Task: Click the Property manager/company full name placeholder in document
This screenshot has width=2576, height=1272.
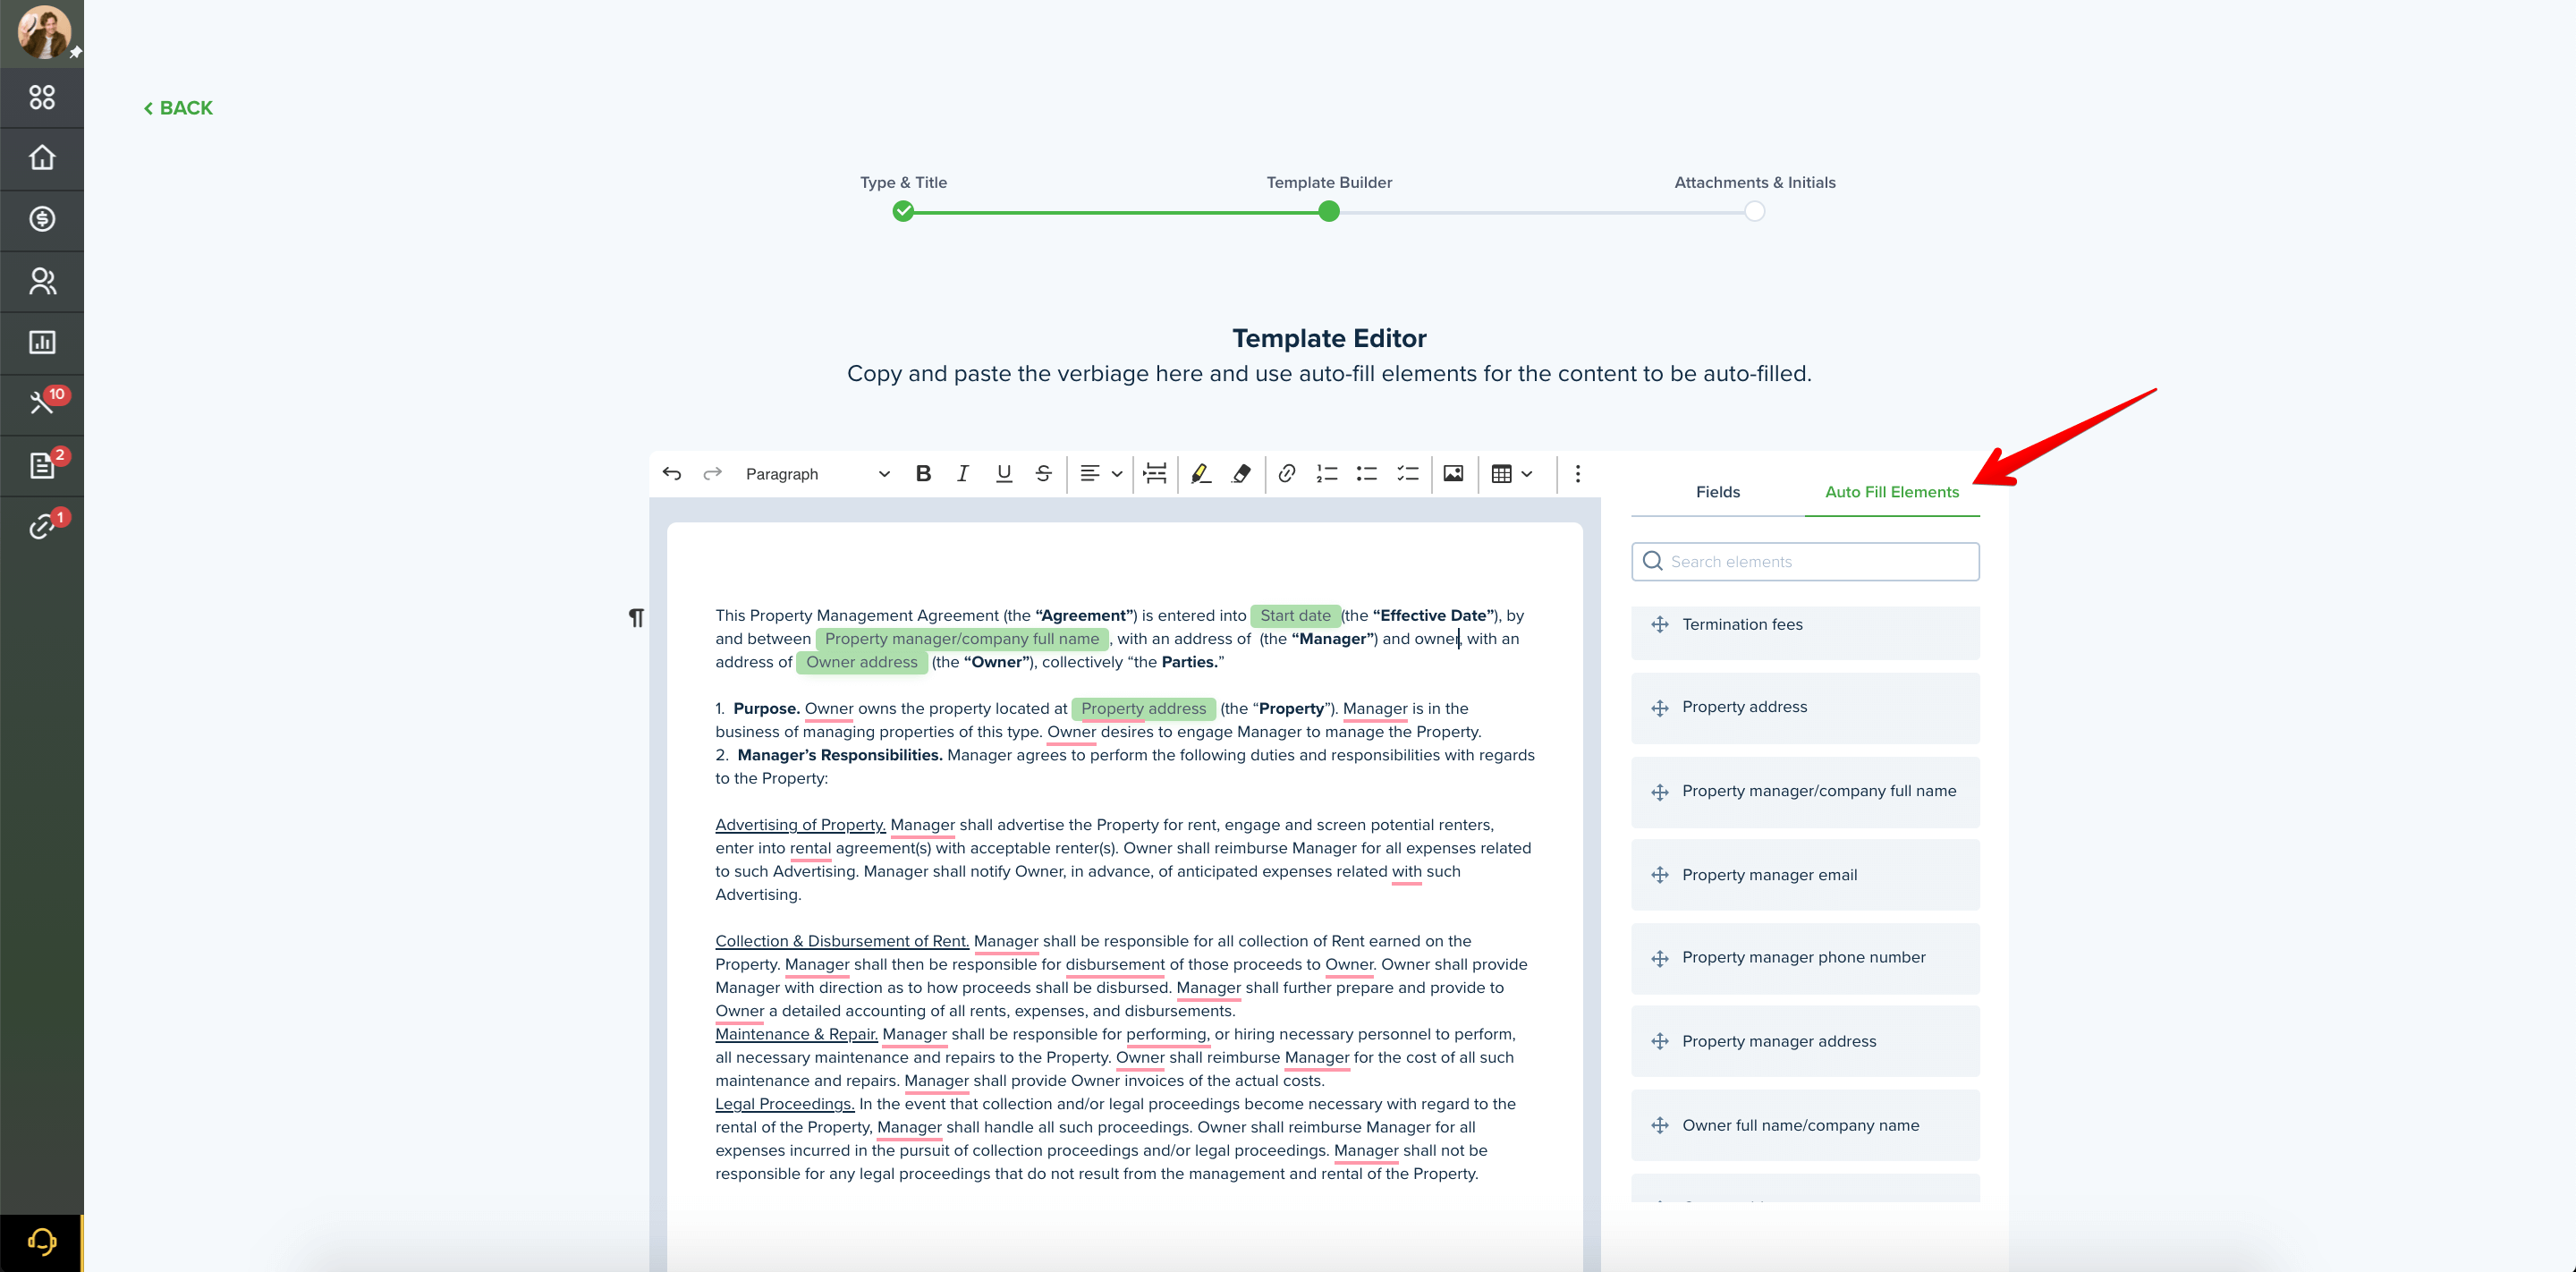Action: click(962, 639)
